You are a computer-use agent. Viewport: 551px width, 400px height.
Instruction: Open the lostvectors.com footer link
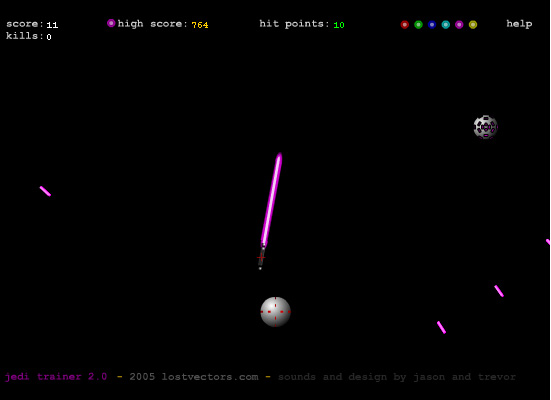(210, 377)
